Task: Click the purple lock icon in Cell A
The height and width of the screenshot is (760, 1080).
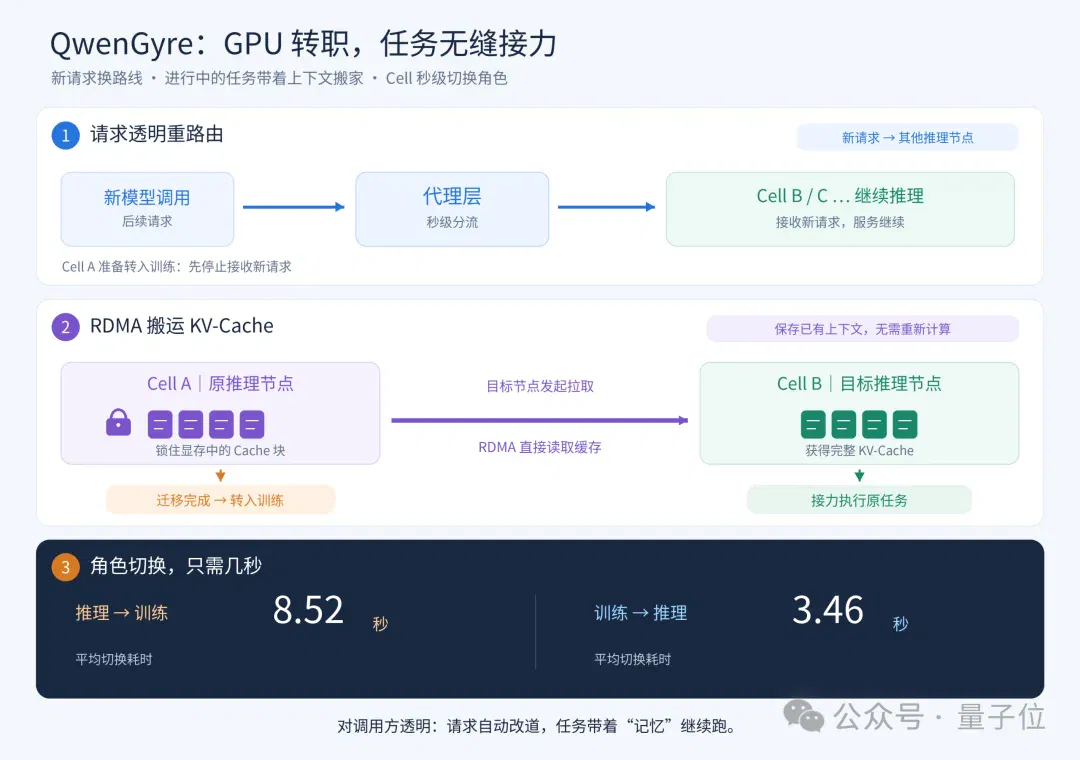Action: pyautogui.click(x=118, y=422)
